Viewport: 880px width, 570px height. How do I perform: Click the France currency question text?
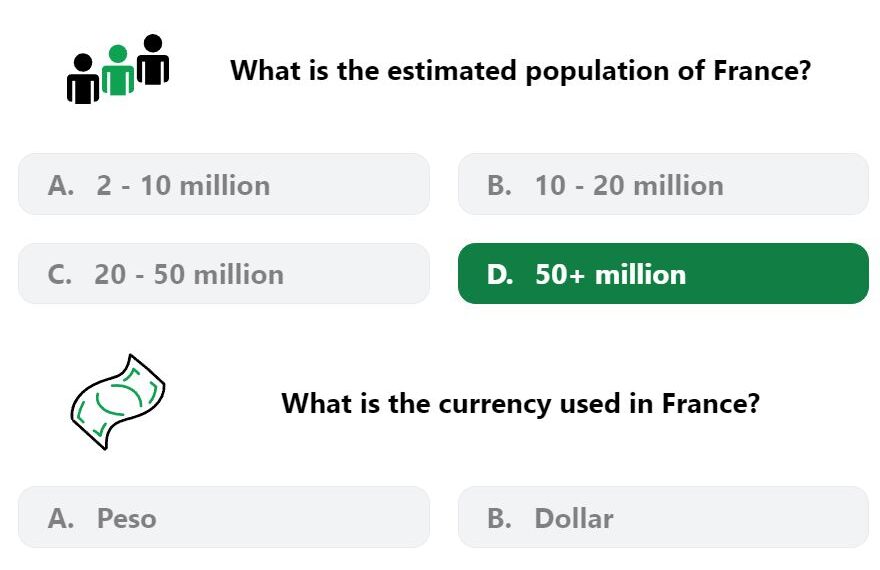[520, 403]
